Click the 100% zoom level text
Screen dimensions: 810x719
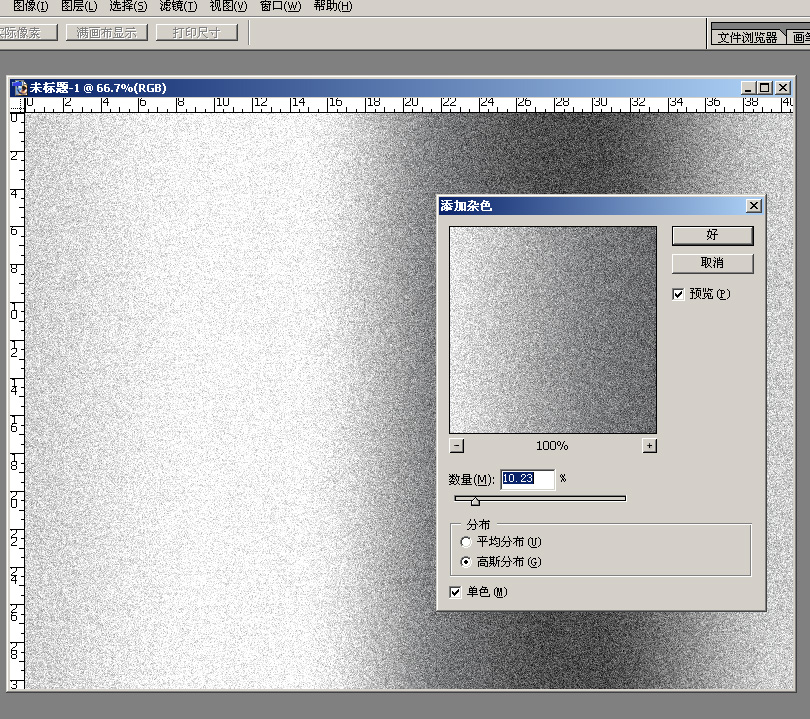pos(552,446)
